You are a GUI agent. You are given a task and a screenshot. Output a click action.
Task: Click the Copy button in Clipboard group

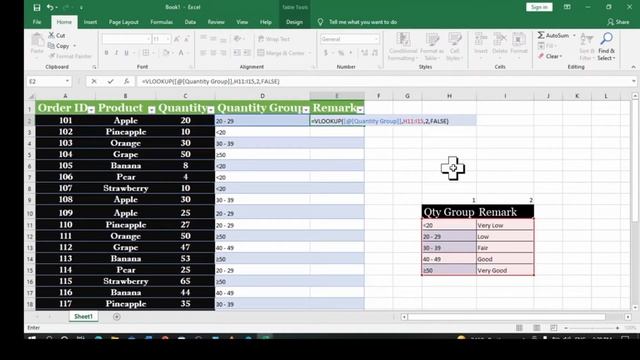tap(58, 46)
